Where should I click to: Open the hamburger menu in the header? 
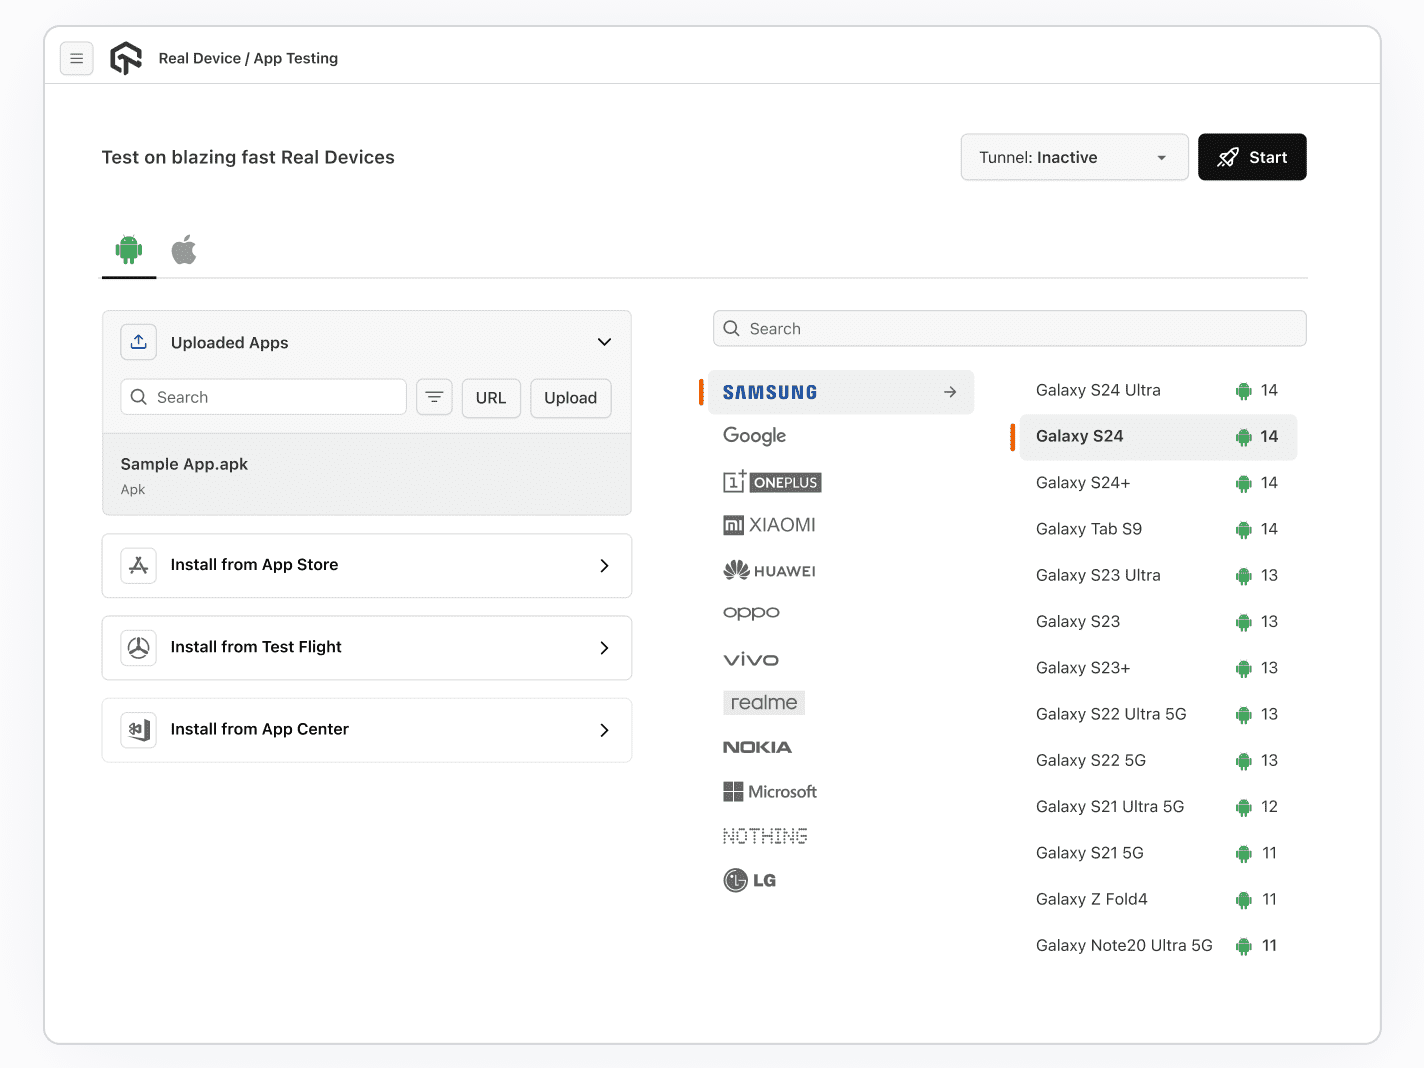point(77,58)
